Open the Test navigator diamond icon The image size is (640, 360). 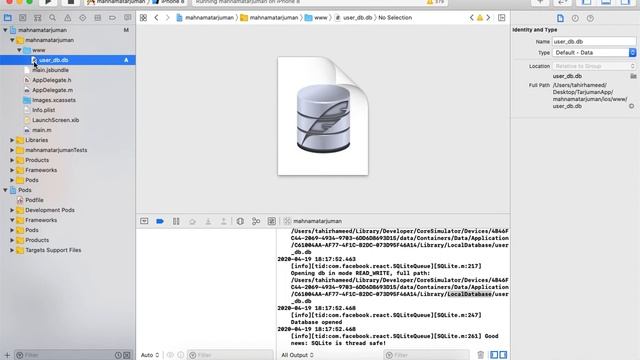coord(82,18)
